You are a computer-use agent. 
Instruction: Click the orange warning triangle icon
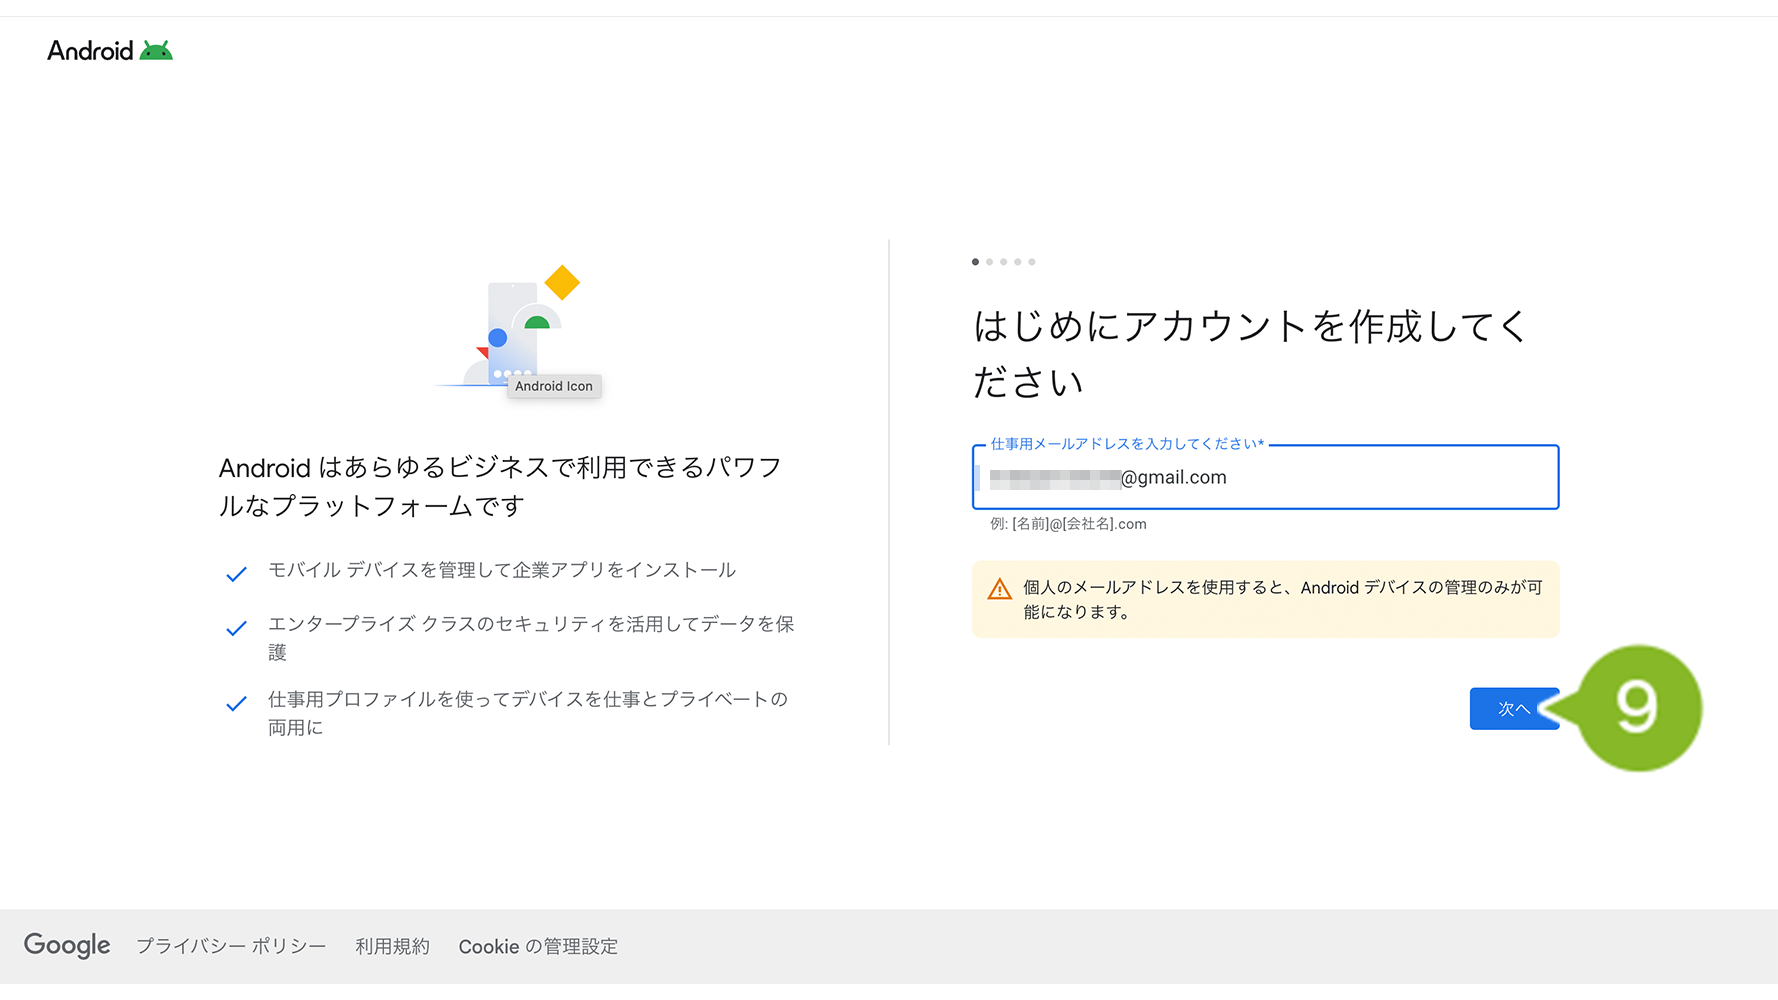pyautogui.click(x=999, y=589)
